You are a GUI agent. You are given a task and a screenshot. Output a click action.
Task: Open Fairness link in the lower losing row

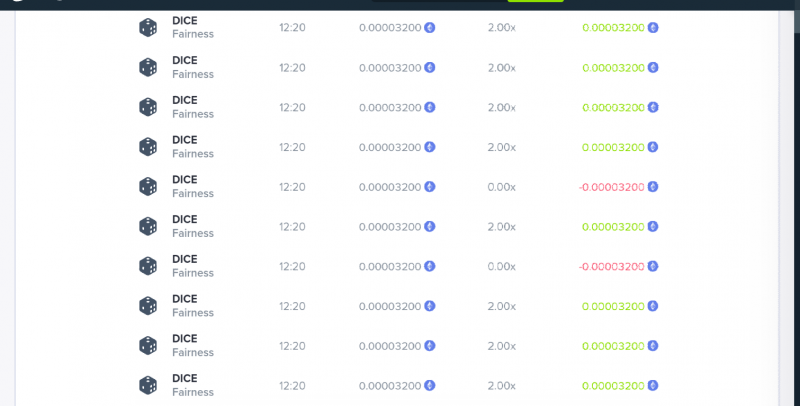193,273
